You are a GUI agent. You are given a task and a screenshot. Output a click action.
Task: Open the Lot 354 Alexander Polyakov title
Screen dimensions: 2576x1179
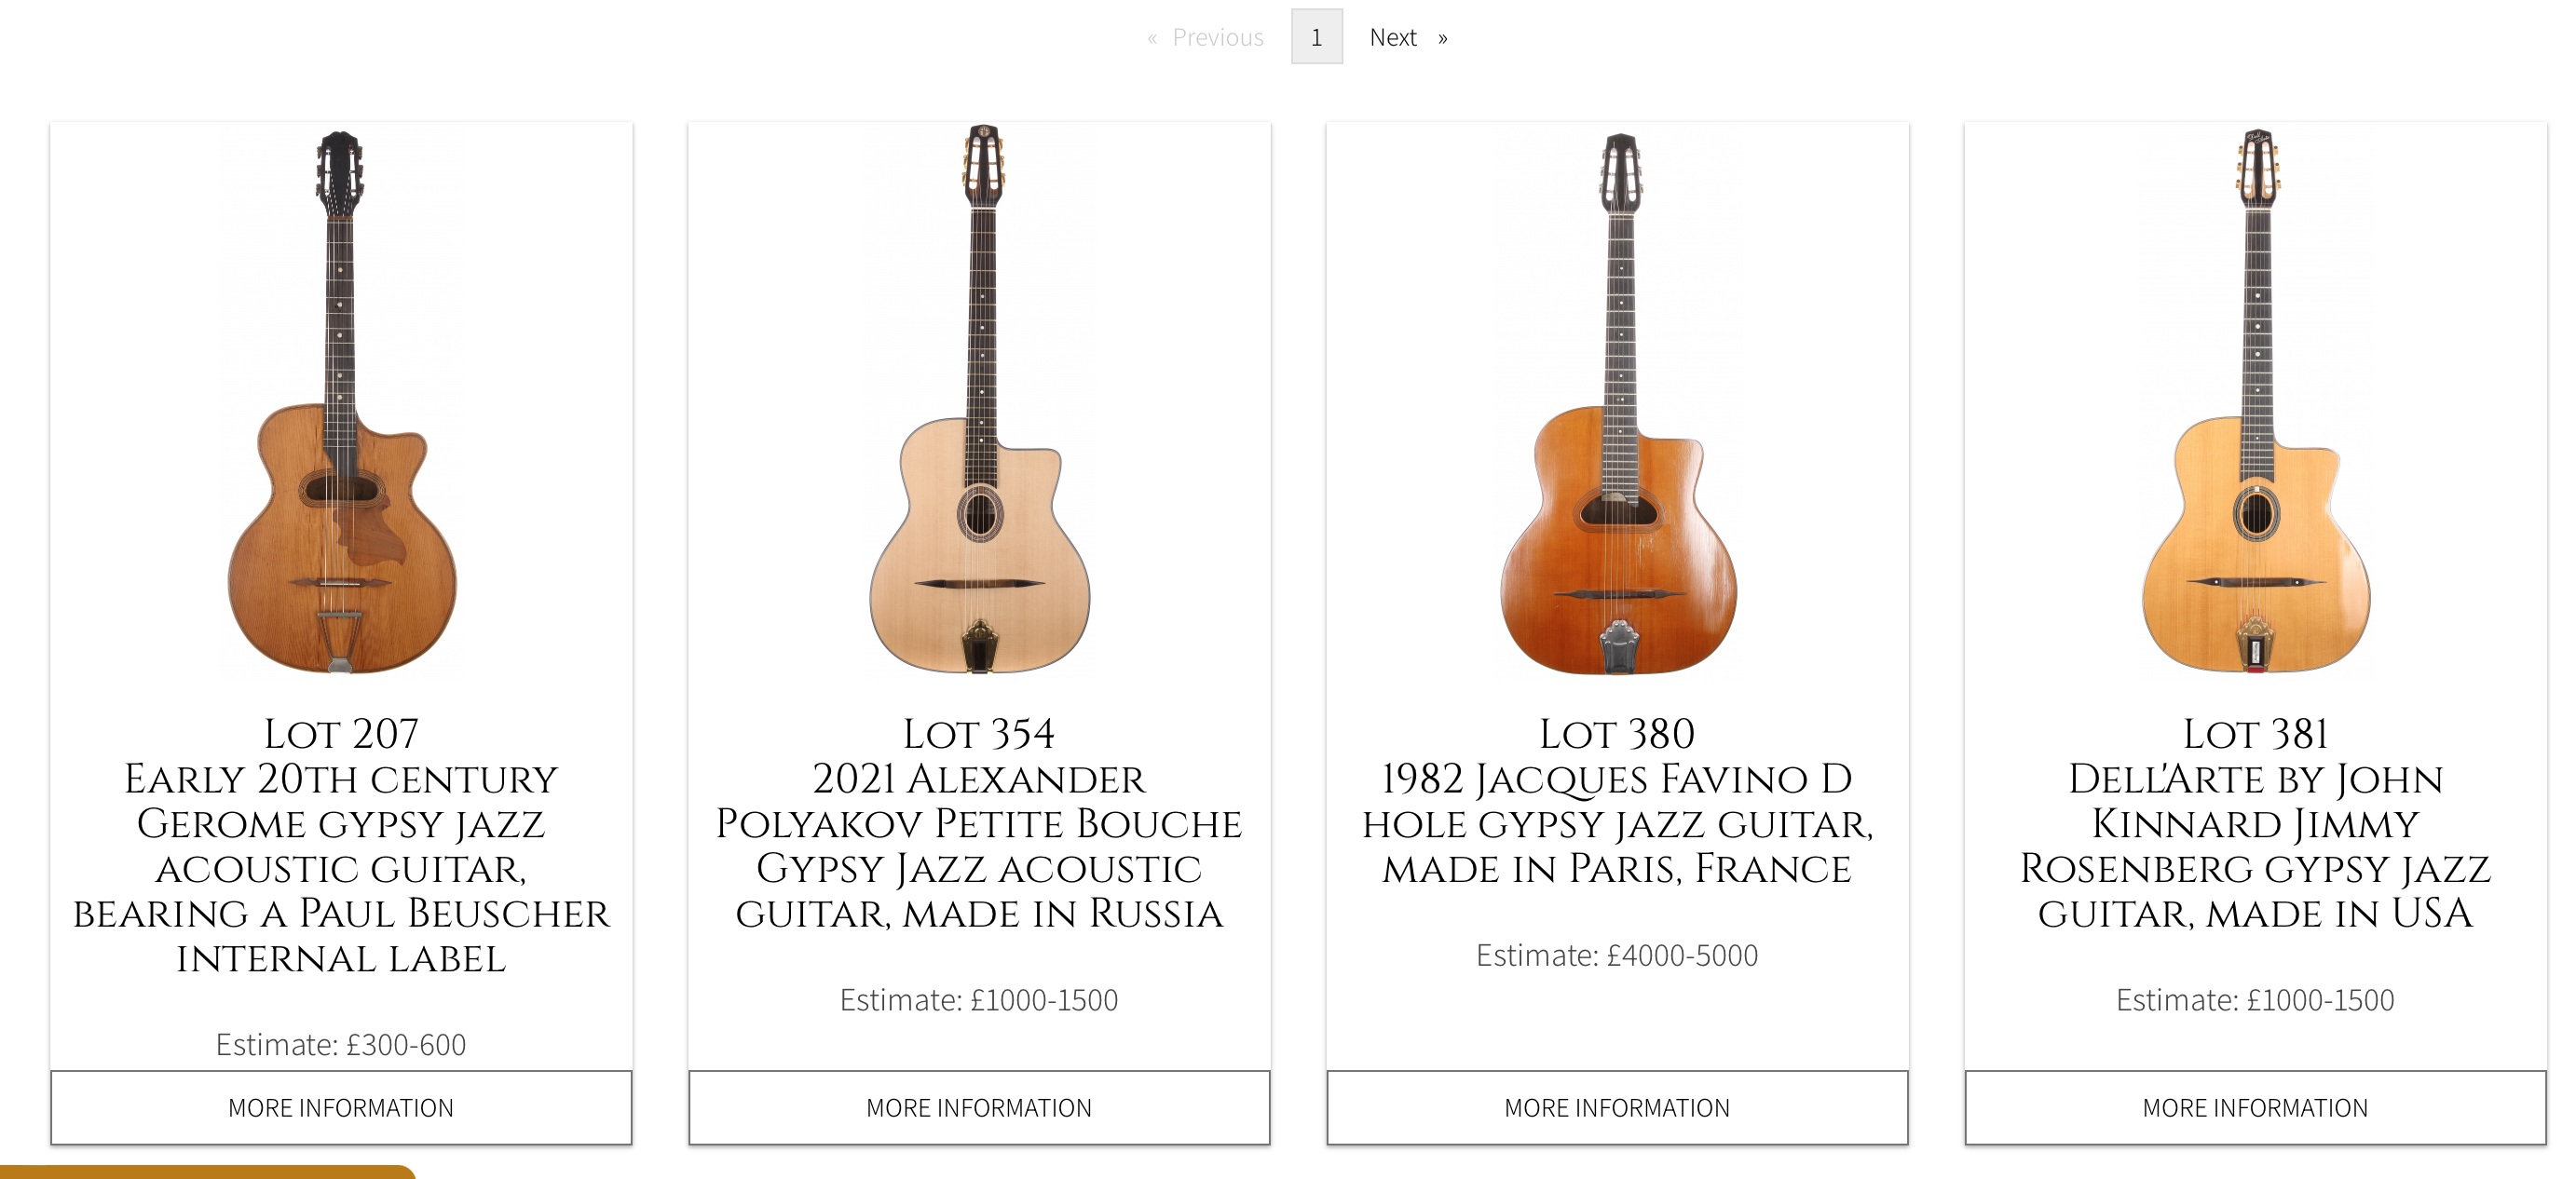tap(979, 823)
